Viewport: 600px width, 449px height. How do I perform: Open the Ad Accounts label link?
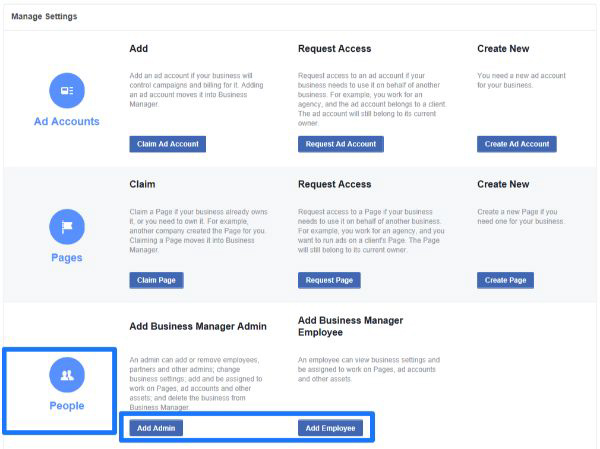[x=67, y=122]
